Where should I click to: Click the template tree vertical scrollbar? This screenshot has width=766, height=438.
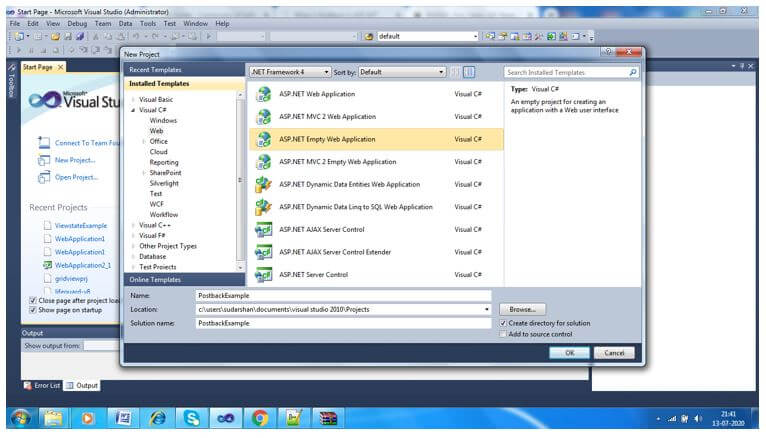(x=240, y=181)
